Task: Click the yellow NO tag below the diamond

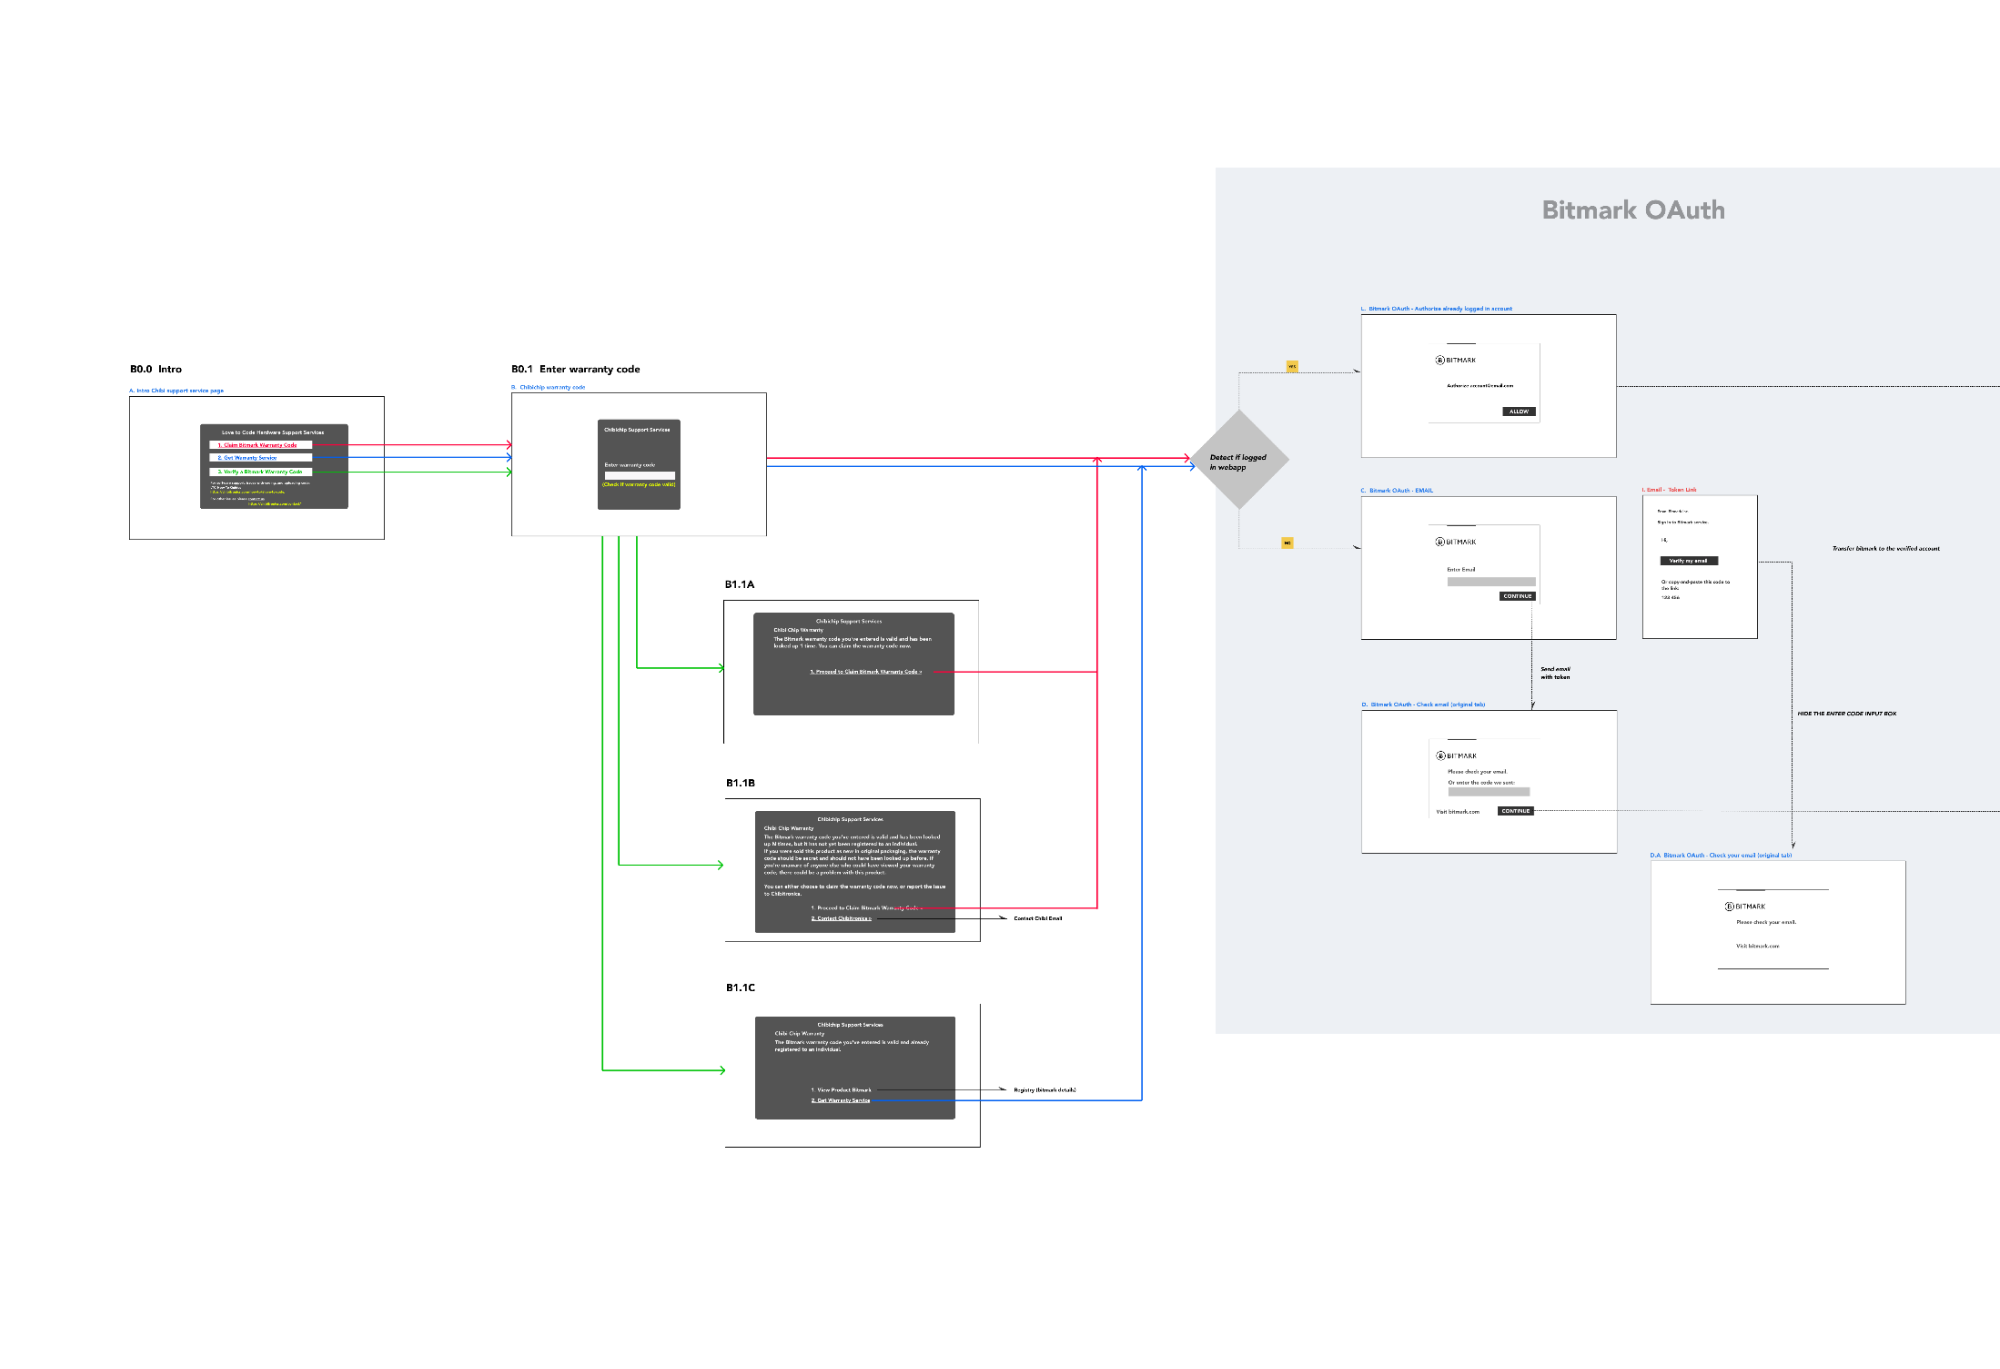Action: coord(1287,543)
